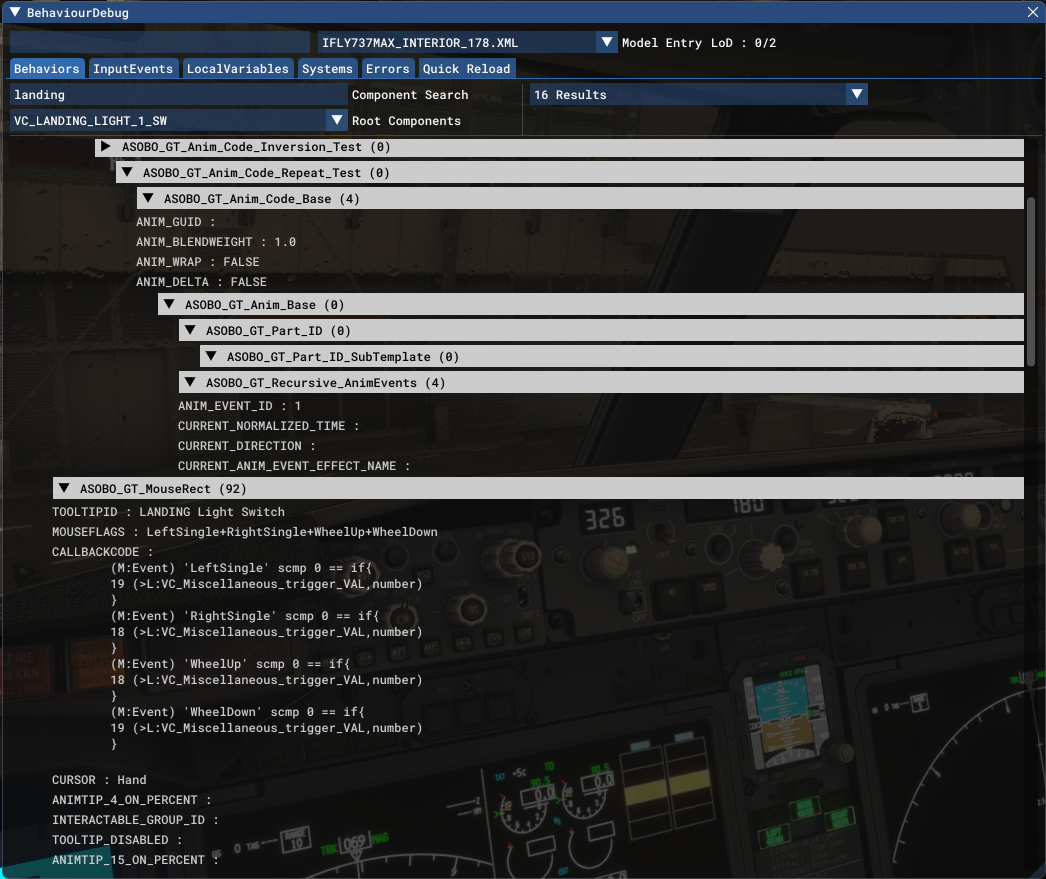The image size is (1046, 879).
Task: Go to the Systems tab
Action: [327, 69]
